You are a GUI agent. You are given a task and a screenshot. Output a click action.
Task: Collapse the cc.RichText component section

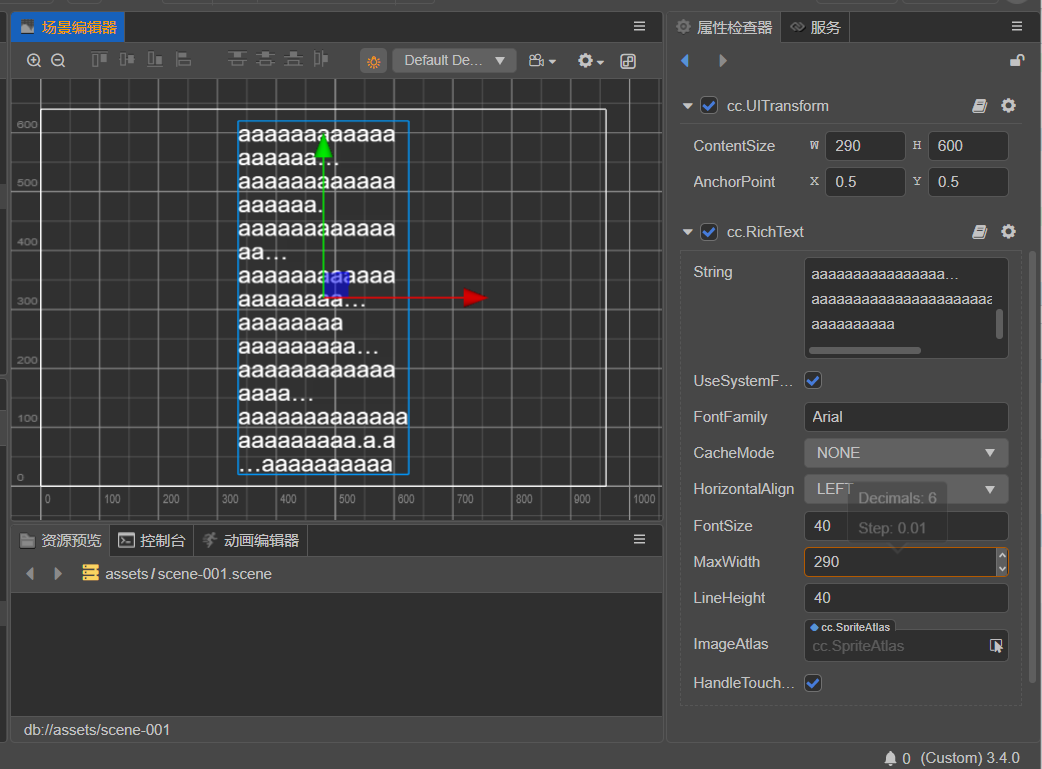(x=687, y=232)
